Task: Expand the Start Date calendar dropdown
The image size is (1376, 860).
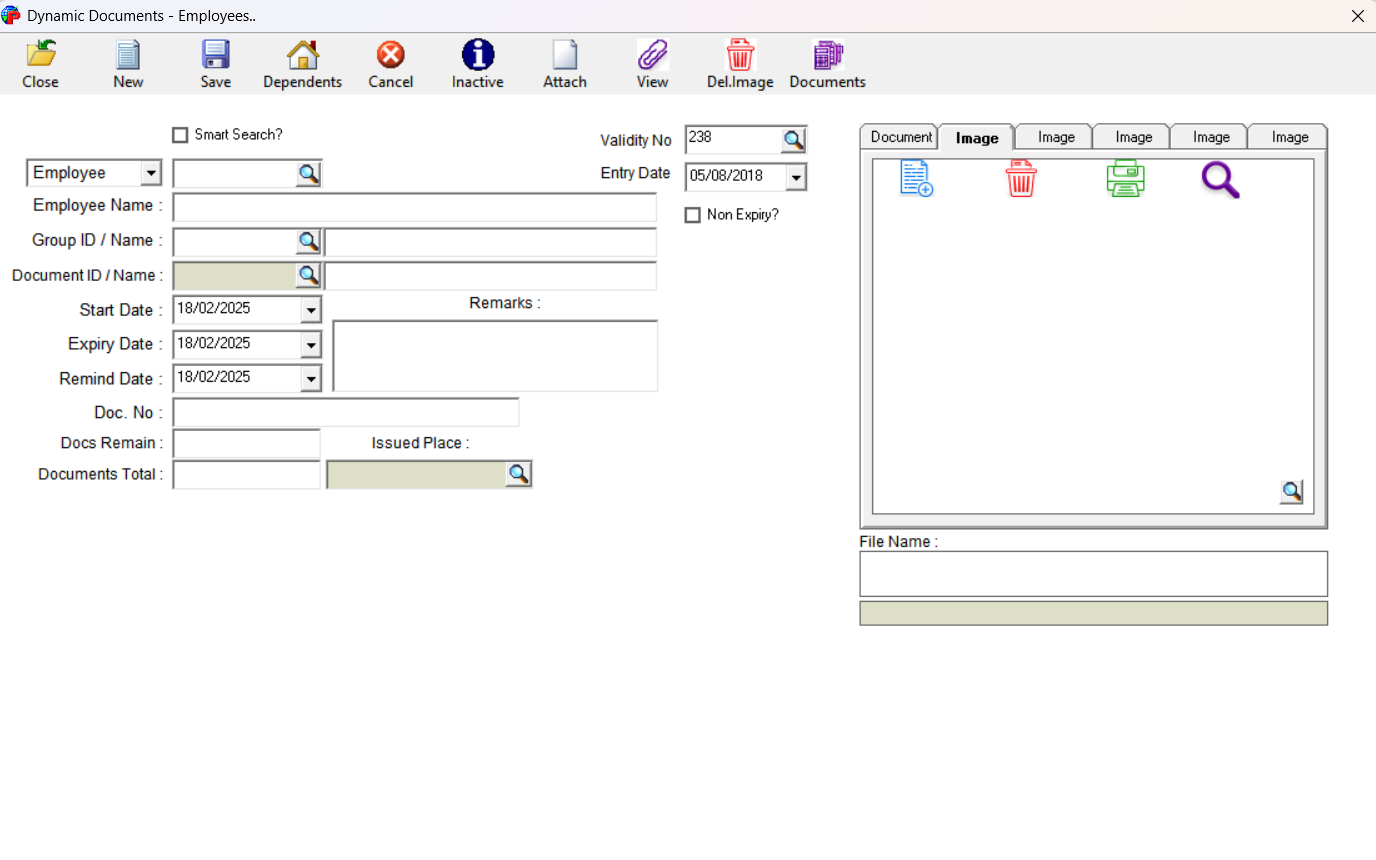Action: click(310, 310)
